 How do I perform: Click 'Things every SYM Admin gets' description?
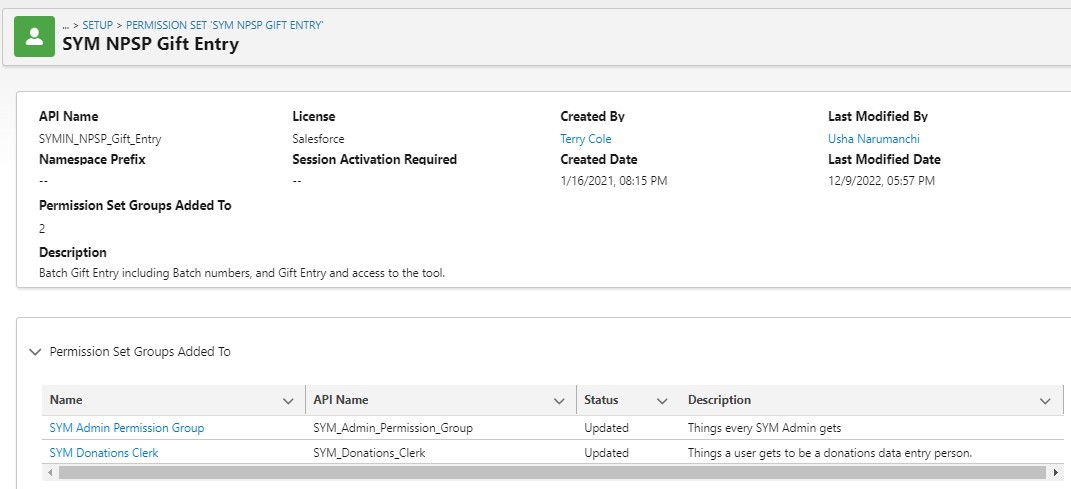click(x=764, y=428)
